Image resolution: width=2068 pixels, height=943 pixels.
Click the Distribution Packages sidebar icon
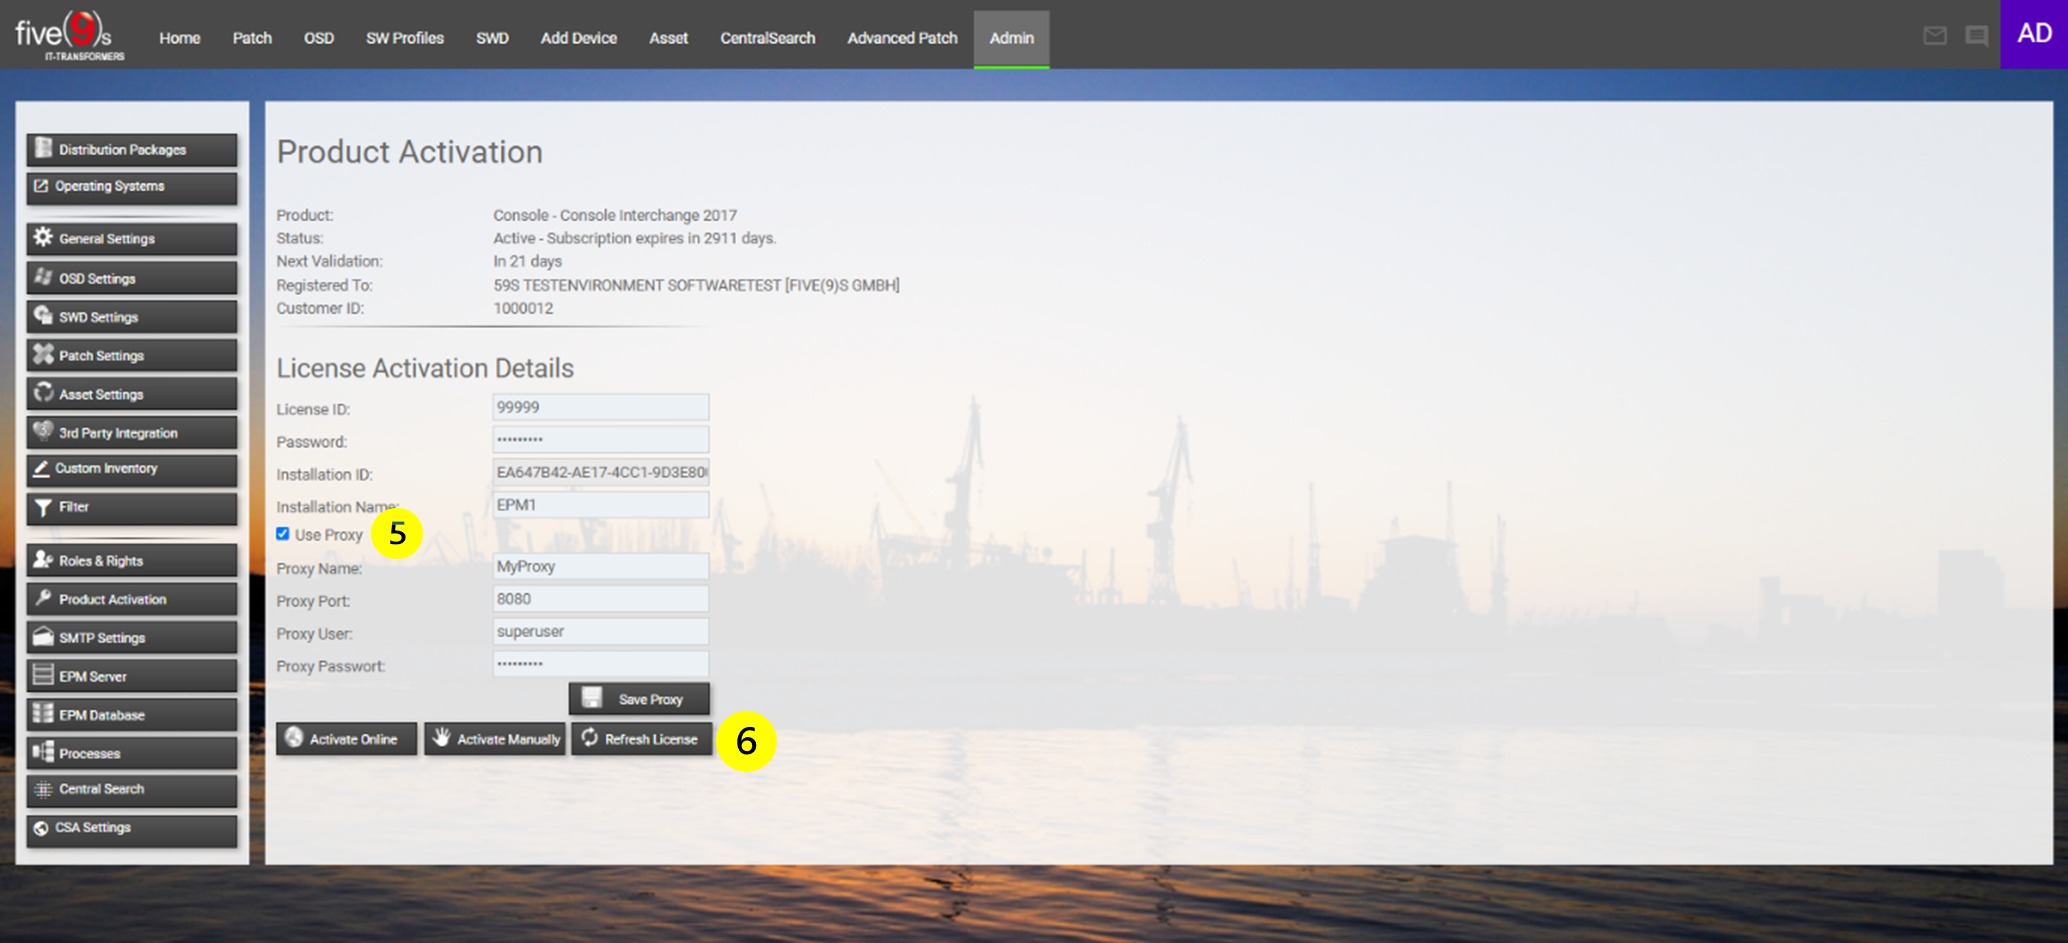coord(43,149)
